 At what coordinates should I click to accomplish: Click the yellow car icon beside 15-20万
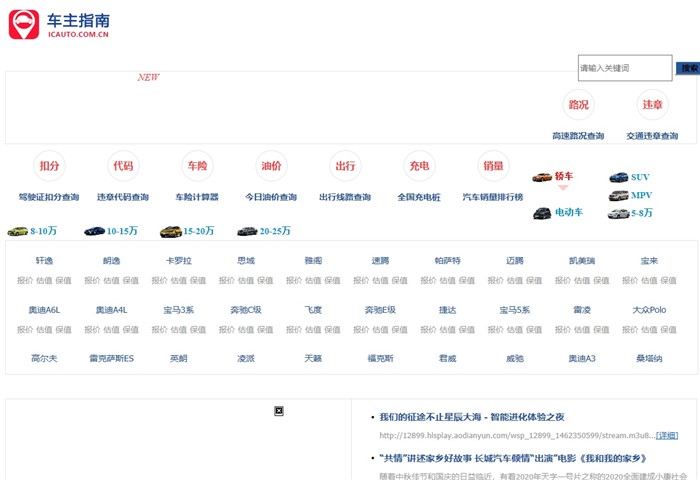(171, 231)
